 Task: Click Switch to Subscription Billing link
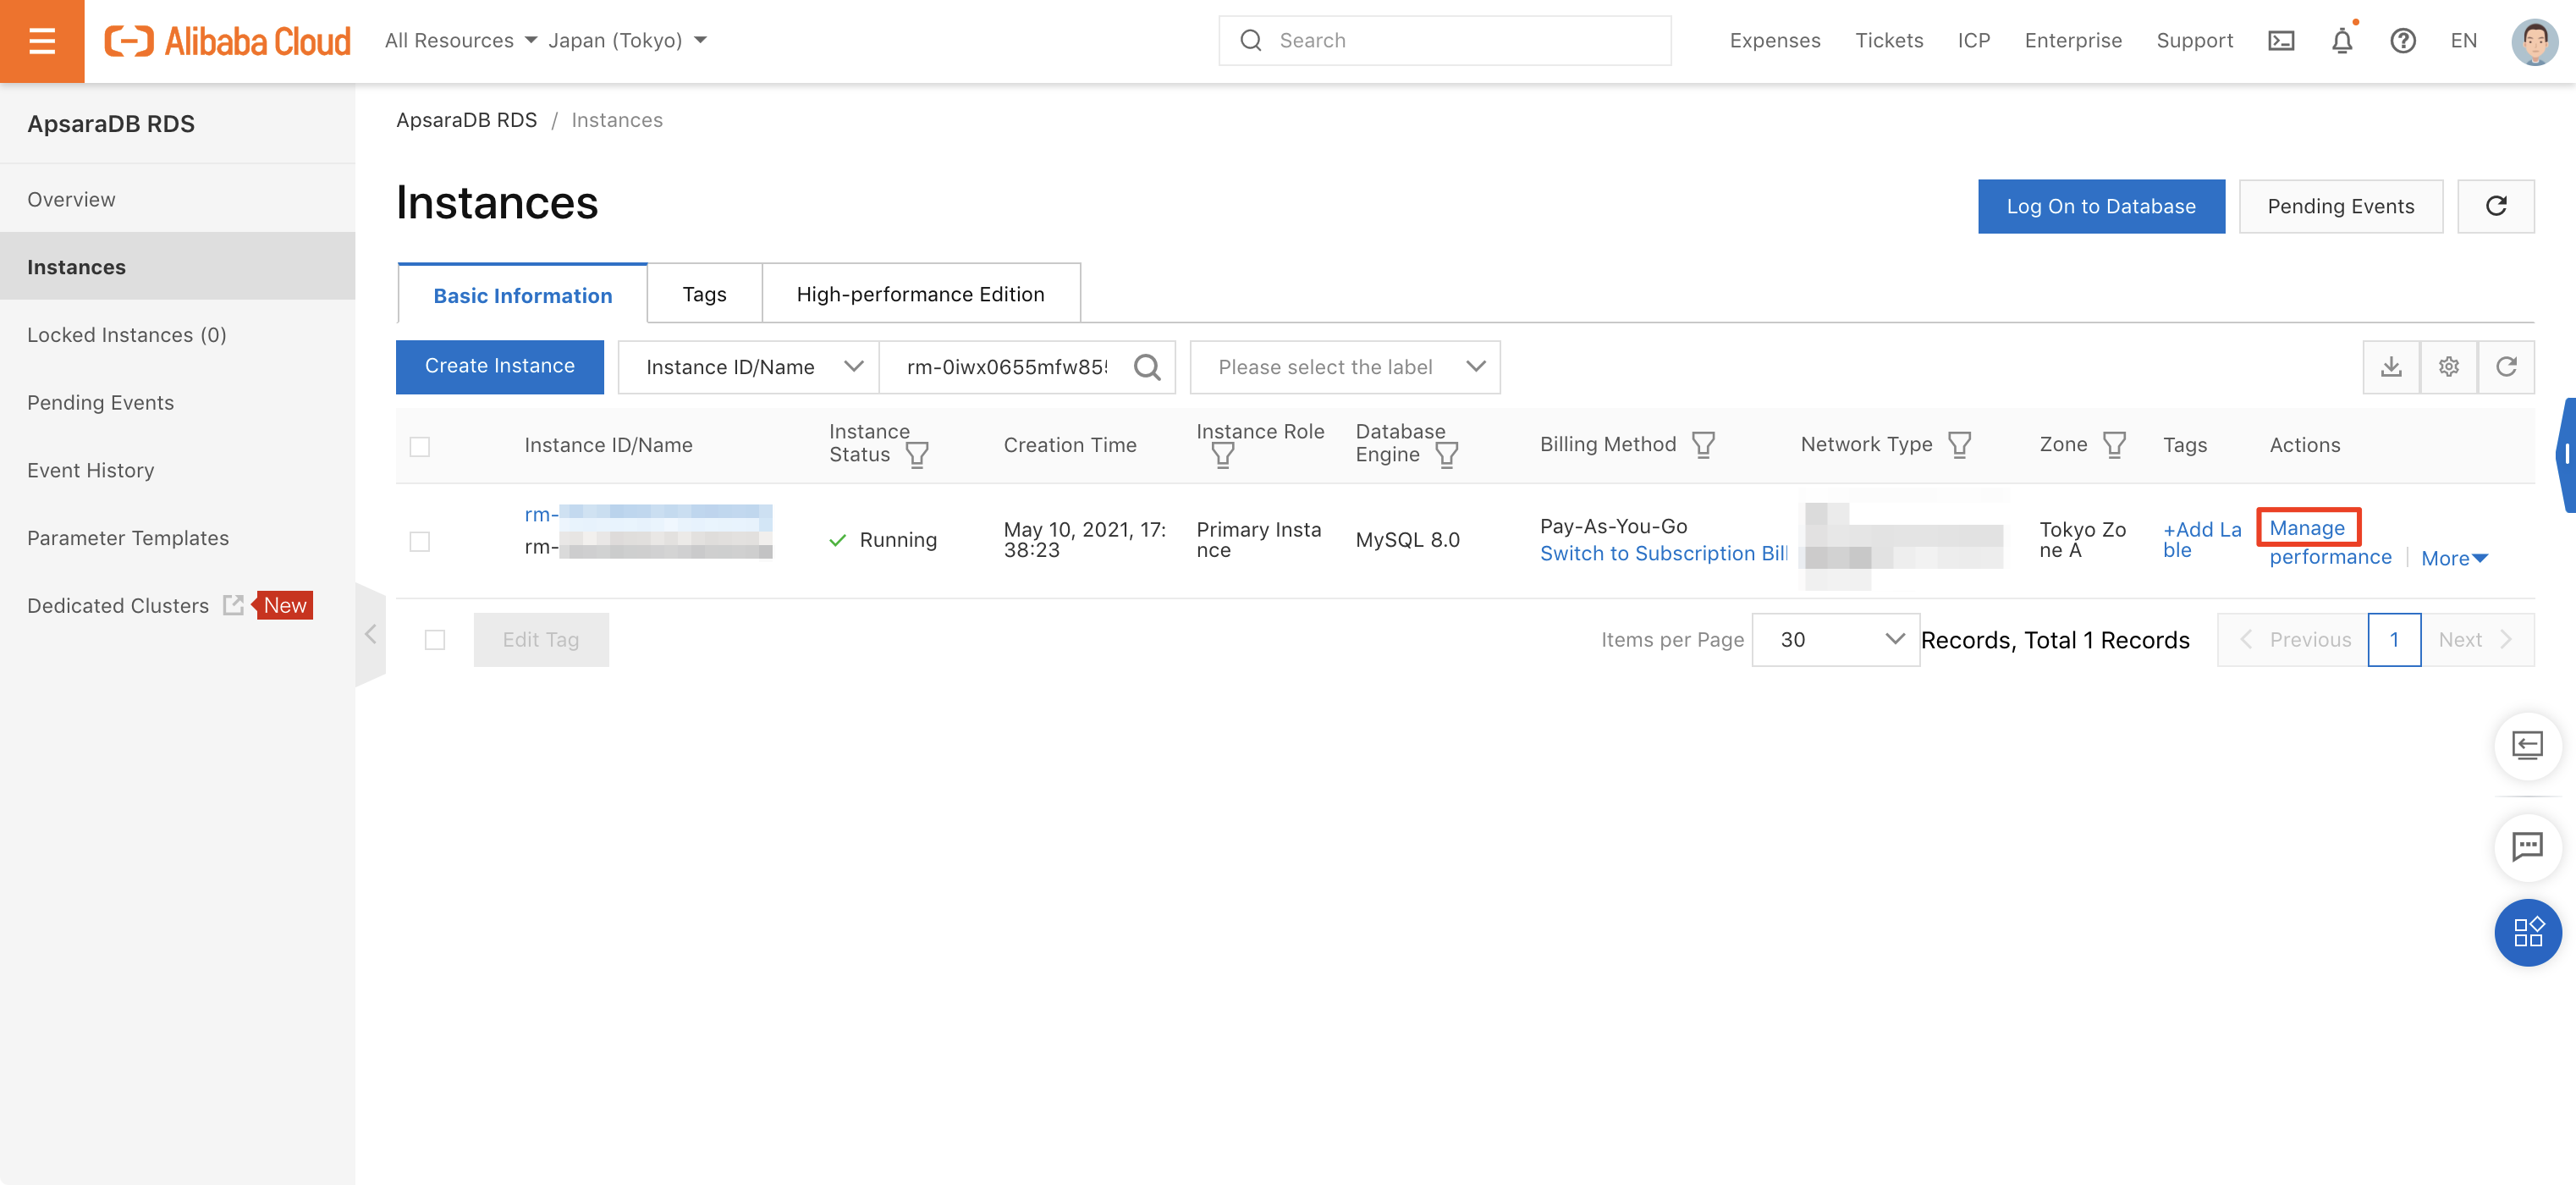click(1663, 553)
